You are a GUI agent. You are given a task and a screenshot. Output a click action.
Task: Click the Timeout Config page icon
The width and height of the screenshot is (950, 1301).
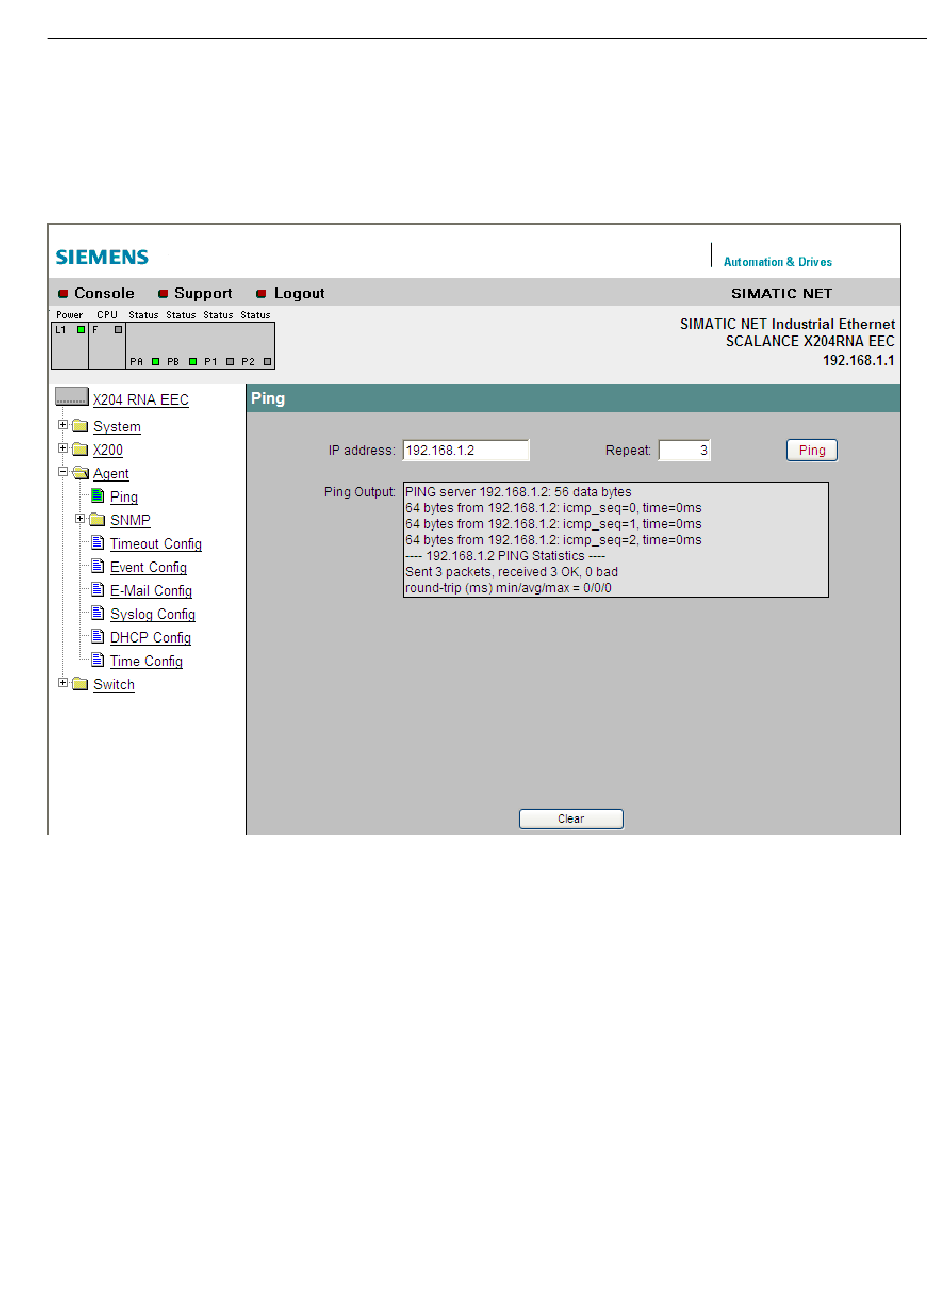[98, 543]
